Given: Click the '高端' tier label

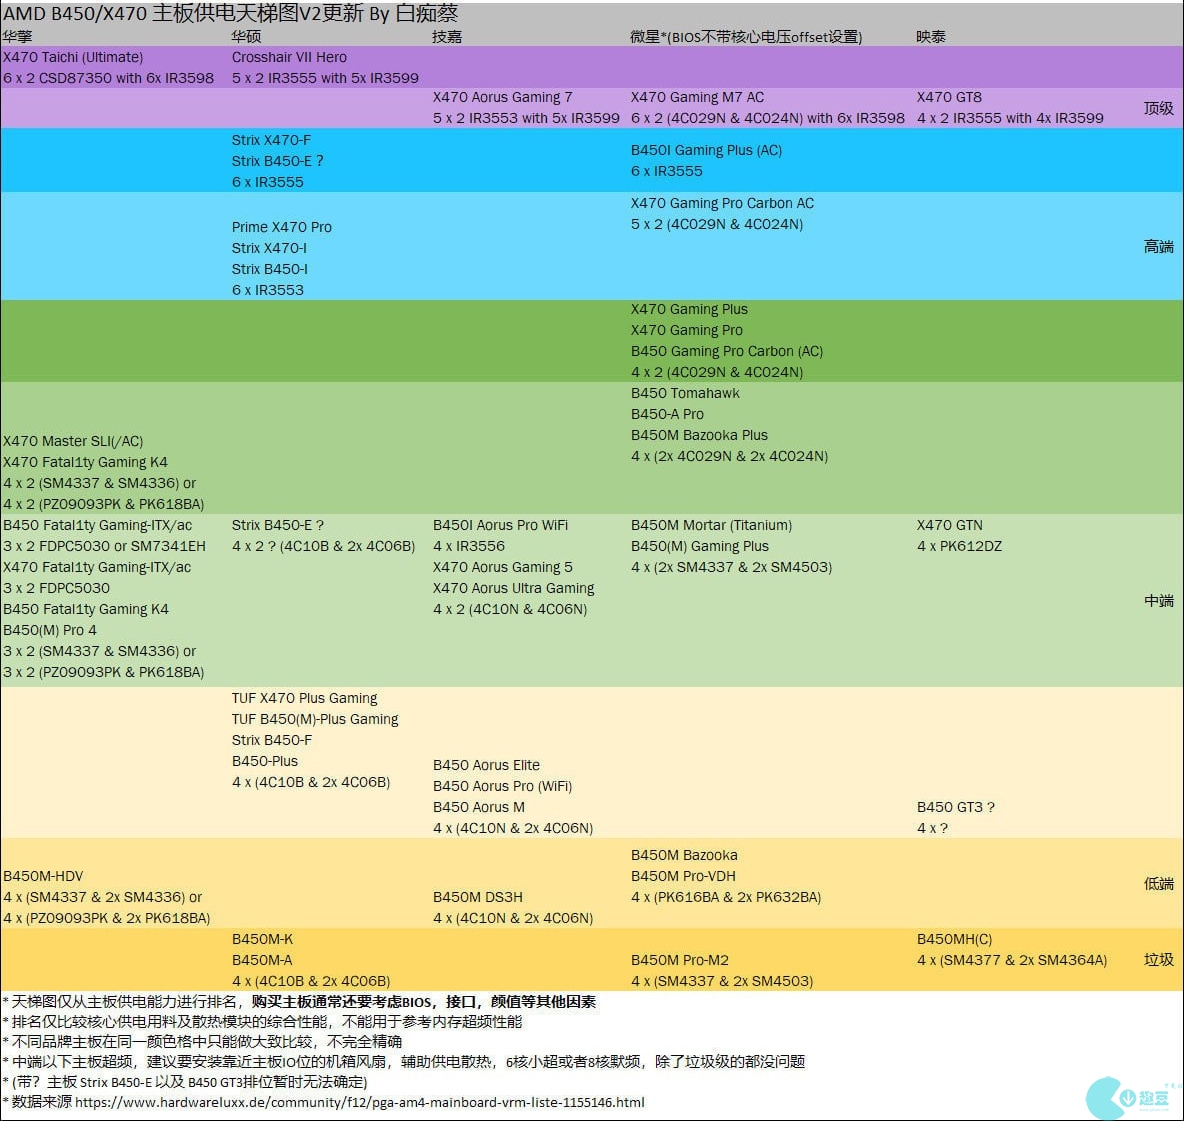Looking at the screenshot, I should pyautogui.click(x=1158, y=247).
